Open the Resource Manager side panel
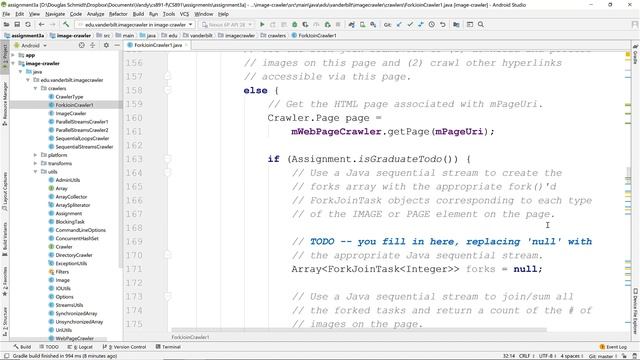 pyautogui.click(x=4, y=104)
